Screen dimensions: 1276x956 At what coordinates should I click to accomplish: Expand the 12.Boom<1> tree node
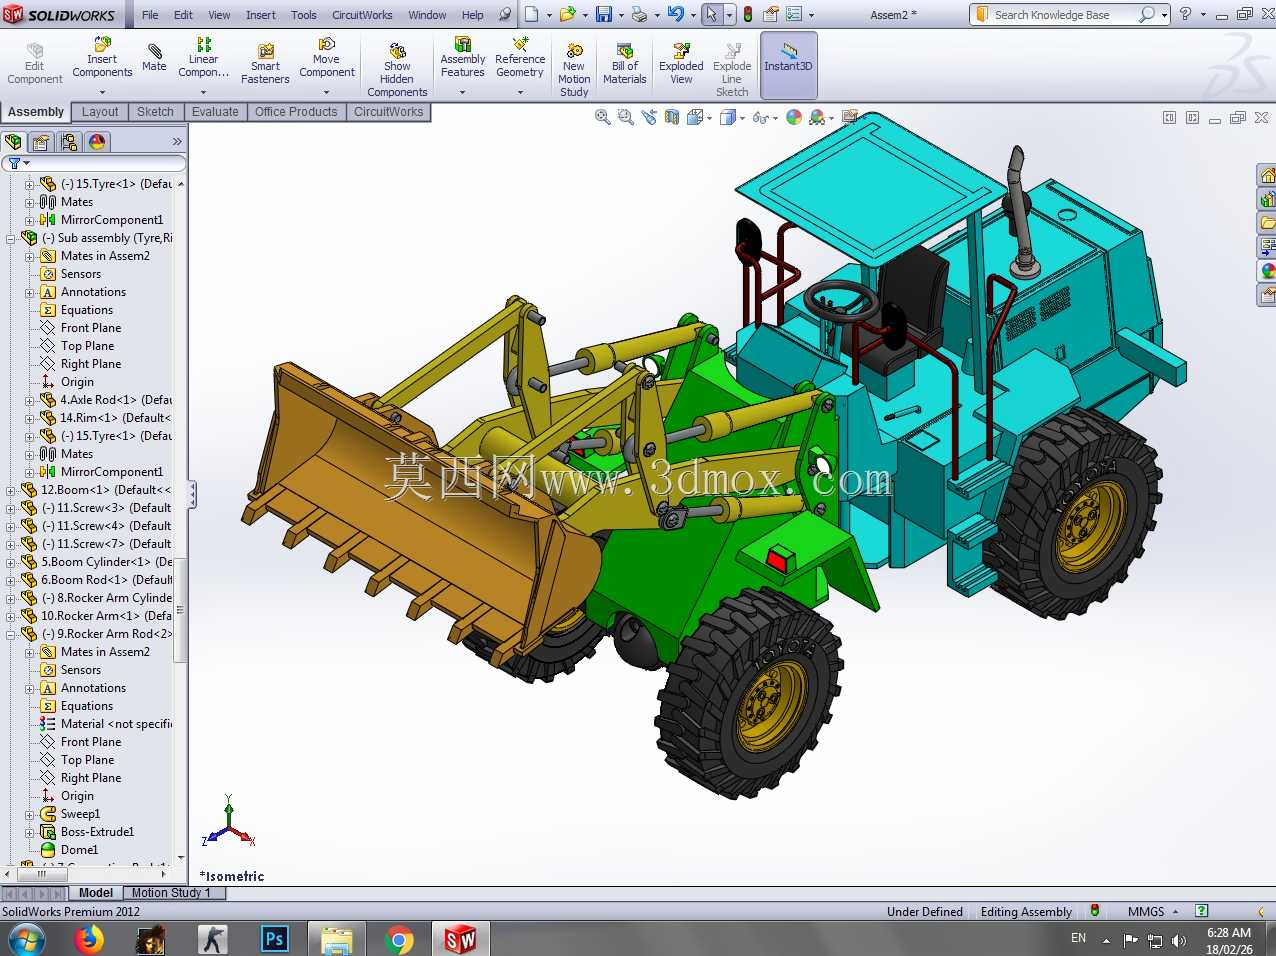click(x=10, y=490)
